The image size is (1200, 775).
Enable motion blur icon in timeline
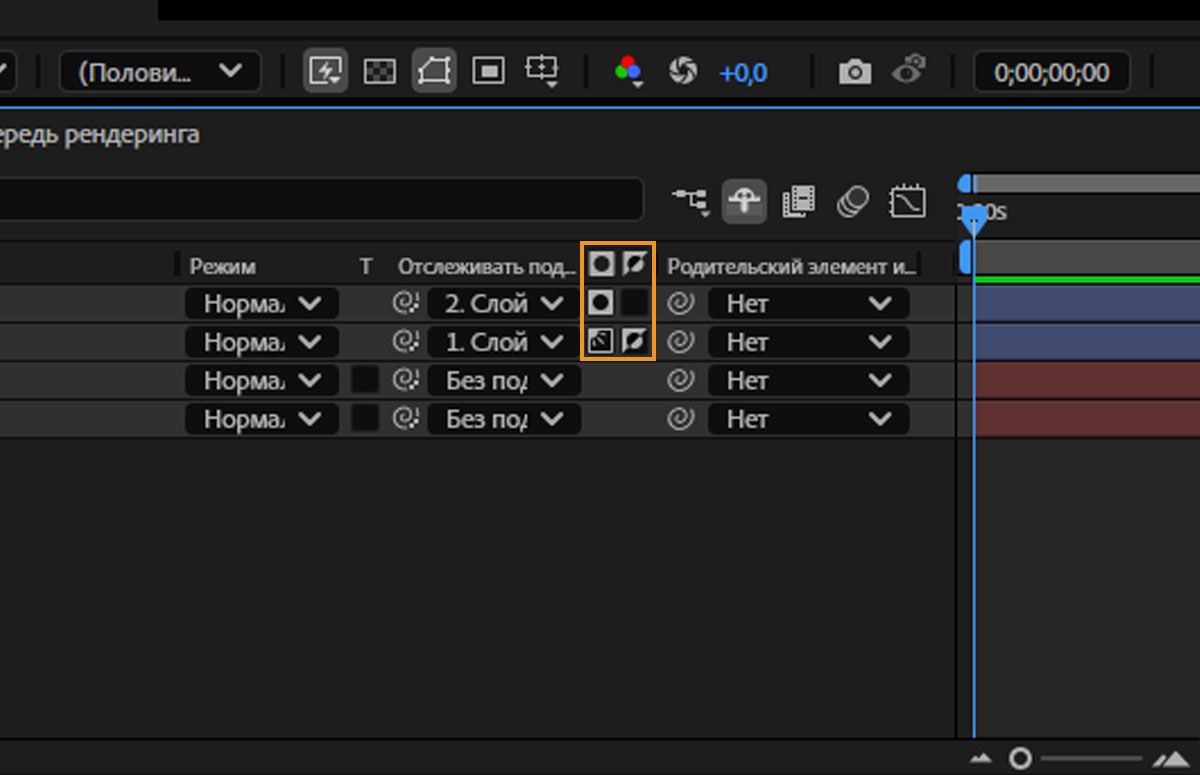[x=853, y=201]
